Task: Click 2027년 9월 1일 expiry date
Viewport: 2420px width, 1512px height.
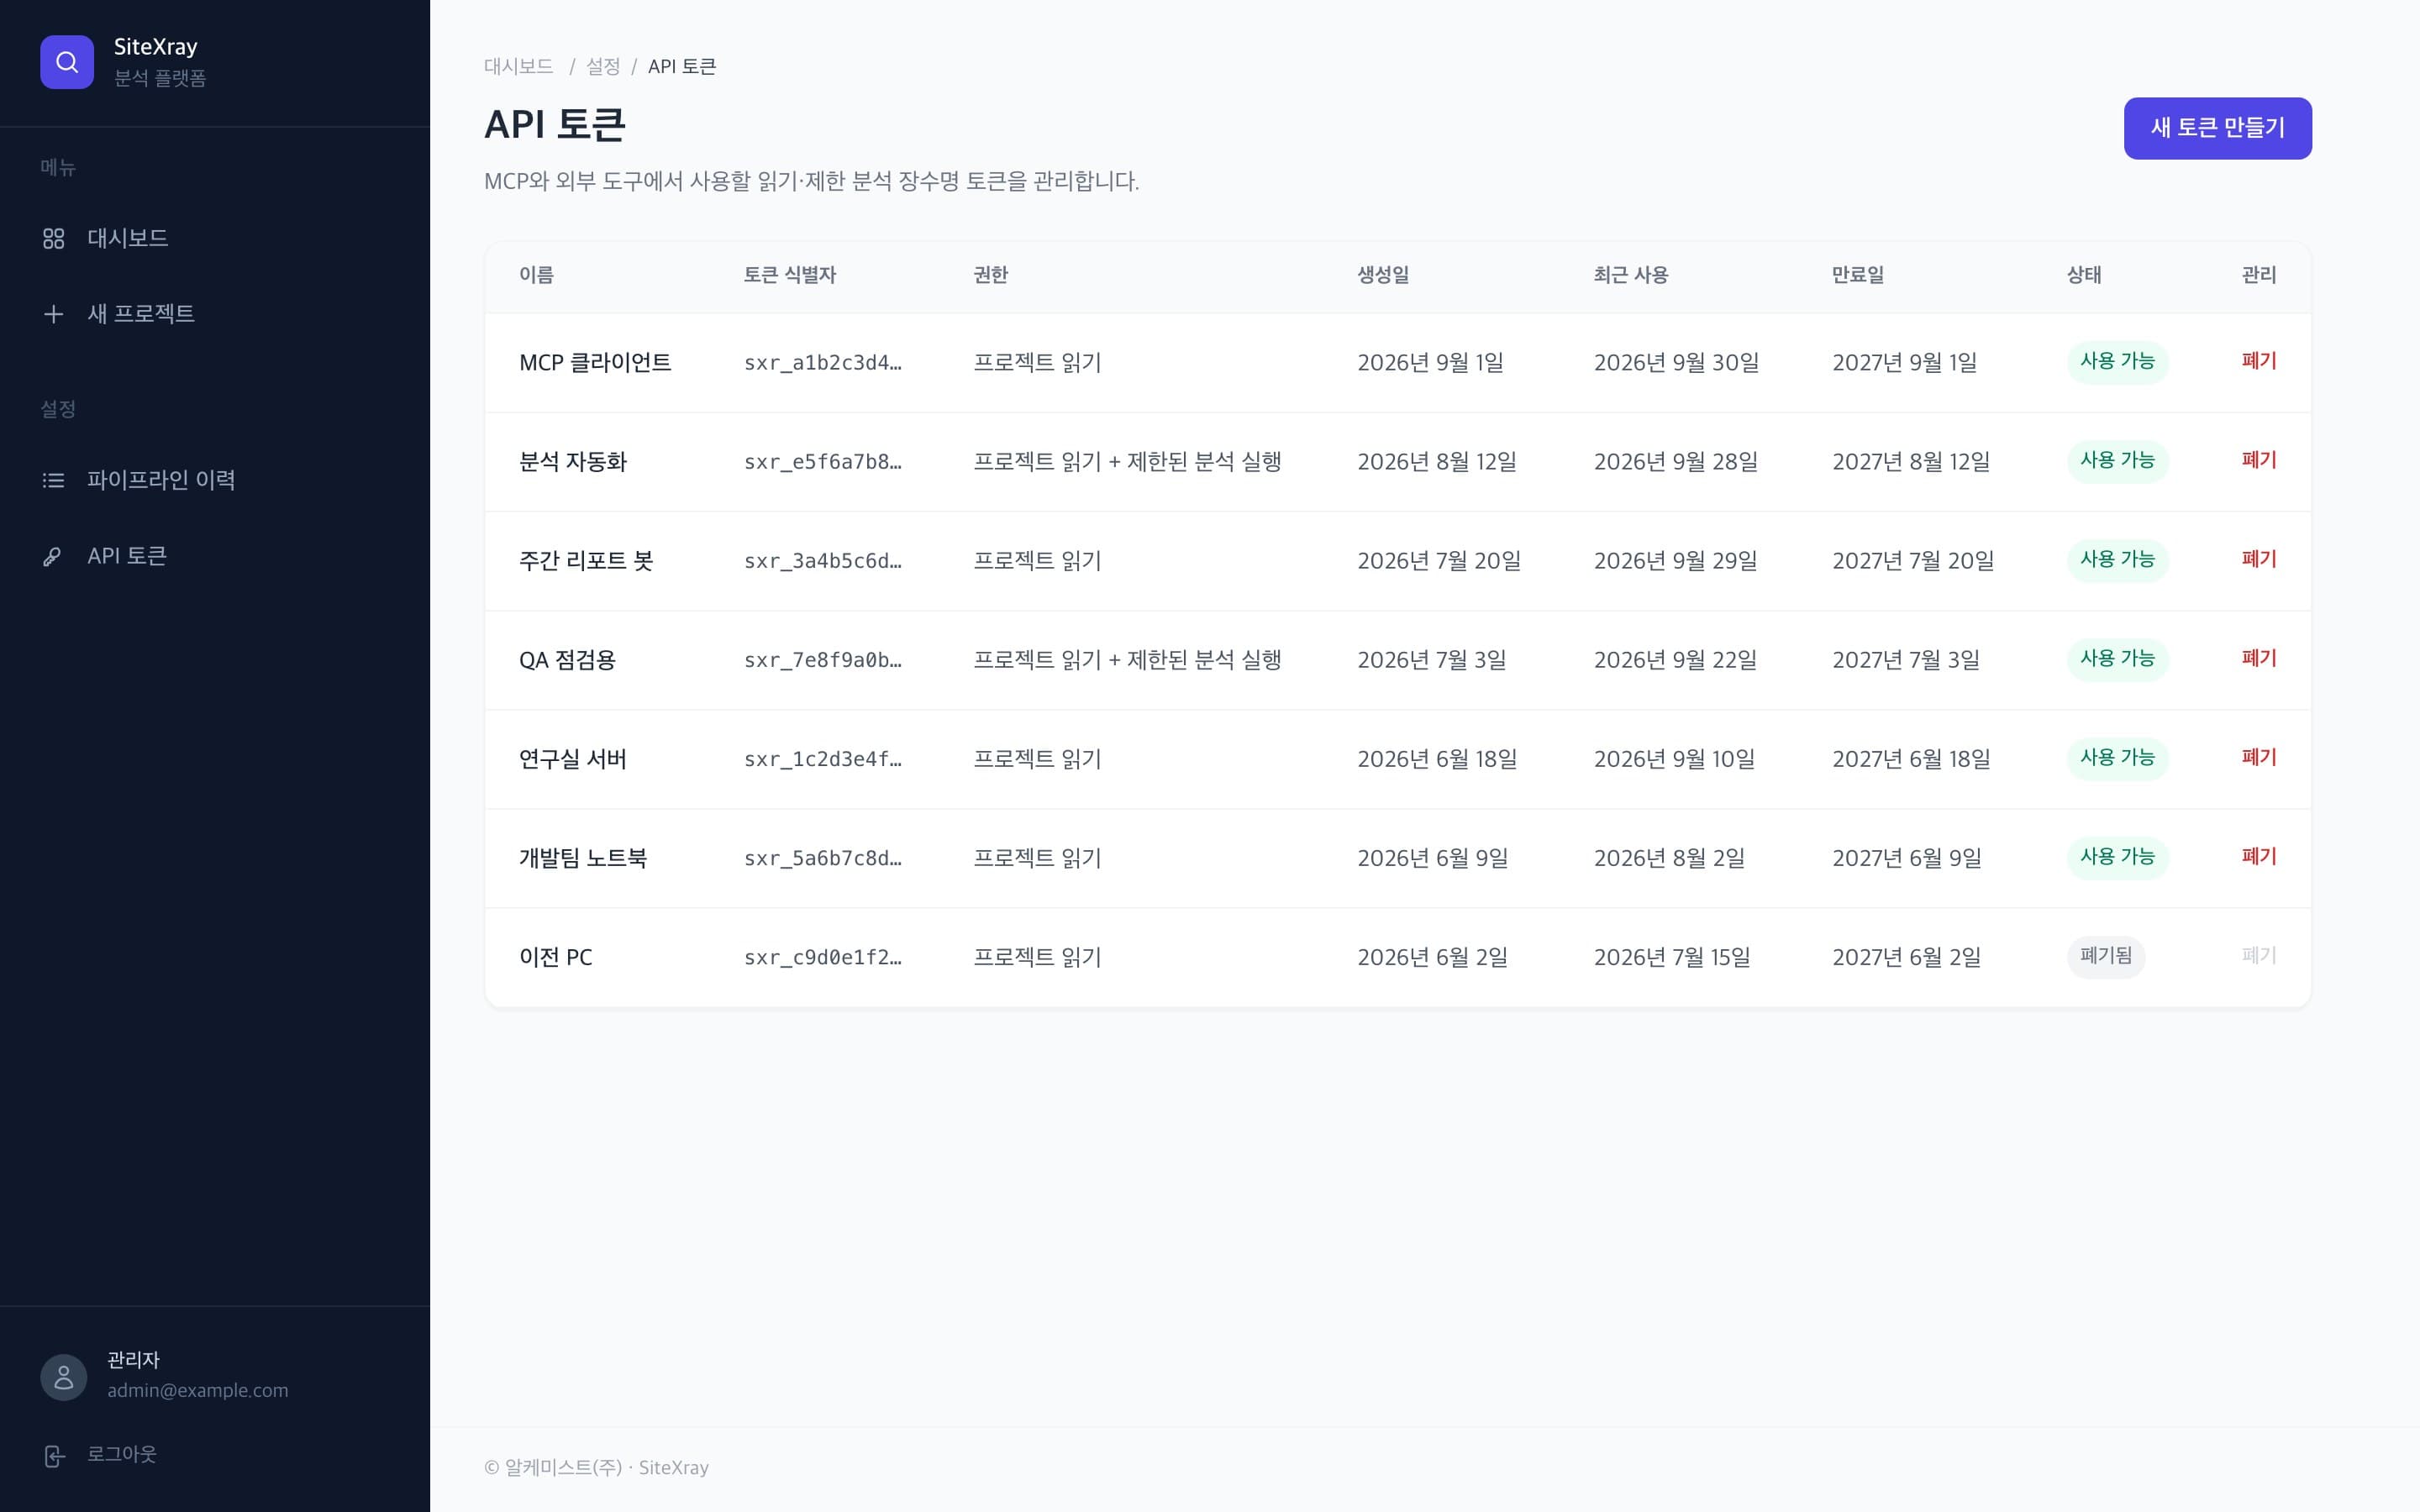Action: pyautogui.click(x=1904, y=362)
